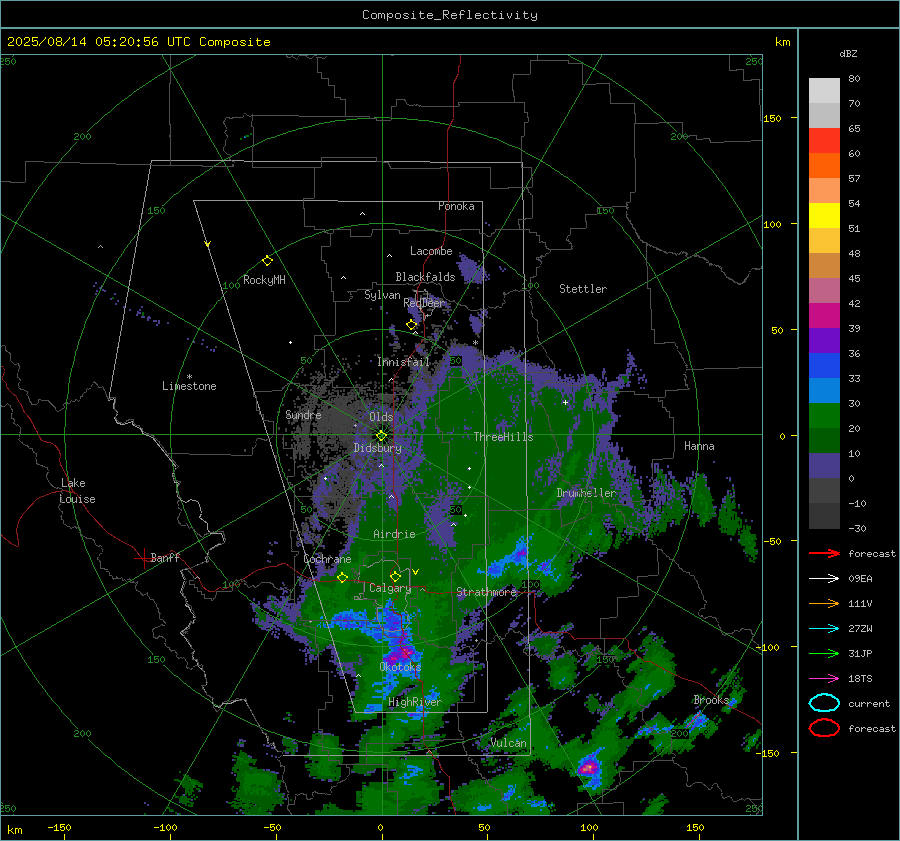Select the blue 36-33 dBZ swatch
Image resolution: width=900 pixels, height=841 pixels.
click(824, 365)
